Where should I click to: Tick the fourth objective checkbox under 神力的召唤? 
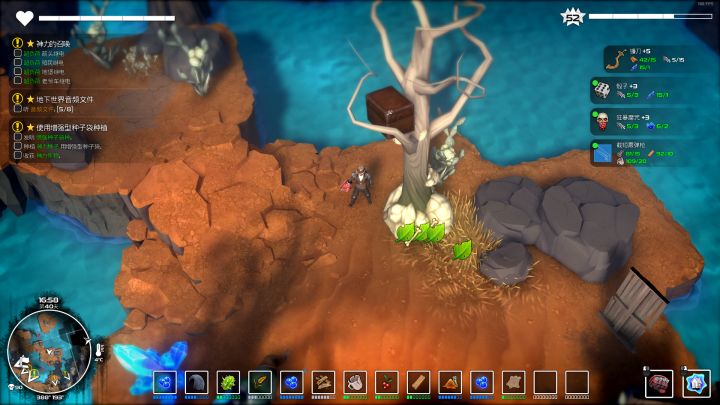click(17, 81)
